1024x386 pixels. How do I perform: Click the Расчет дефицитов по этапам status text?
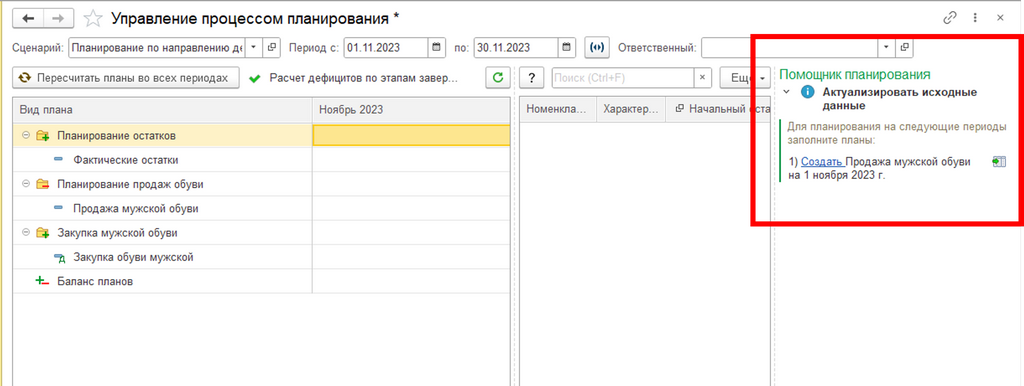pyautogui.click(x=364, y=78)
